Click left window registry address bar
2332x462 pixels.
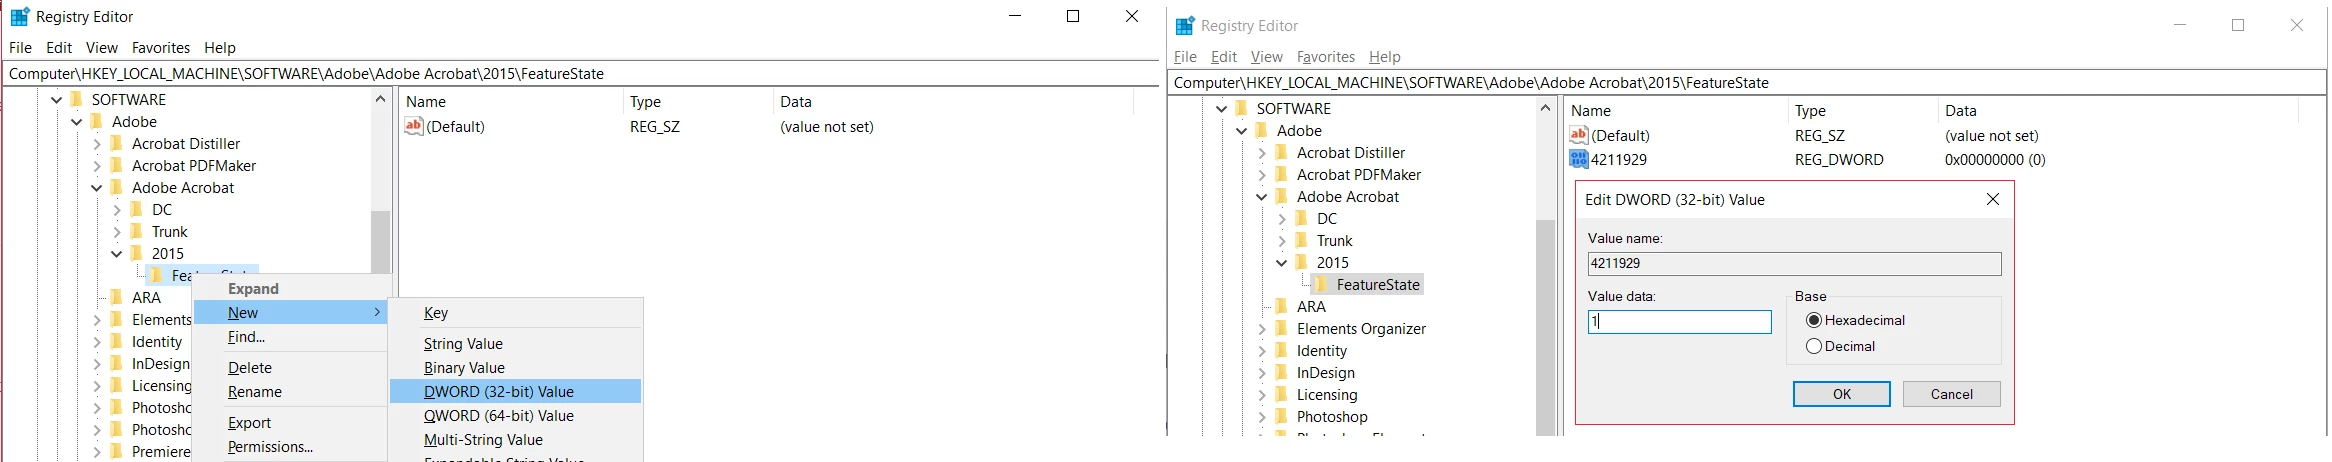pos(580,73)
